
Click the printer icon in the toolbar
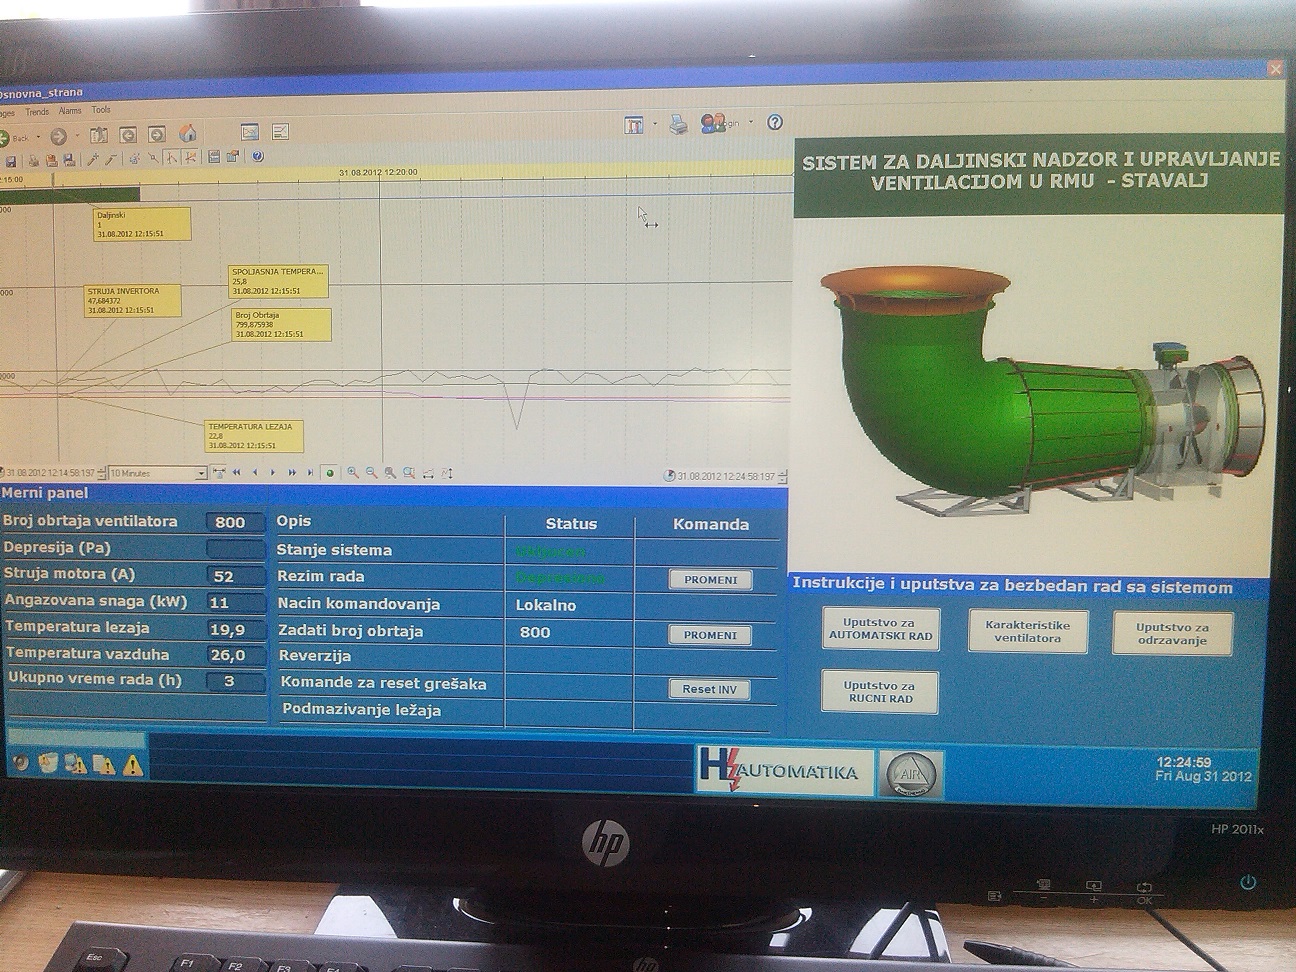coord(678,124)
